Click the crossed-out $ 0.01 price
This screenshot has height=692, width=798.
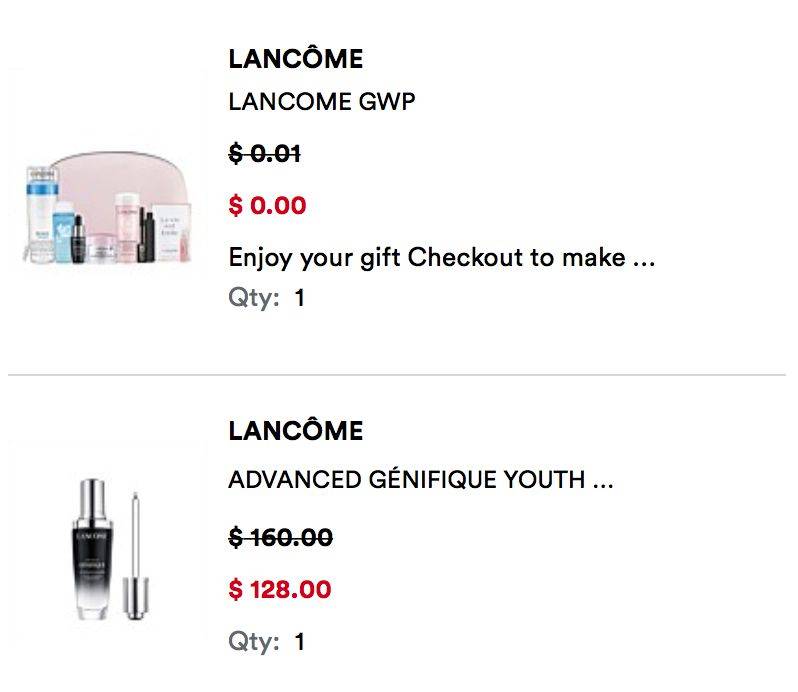click(x=265, y=153)
